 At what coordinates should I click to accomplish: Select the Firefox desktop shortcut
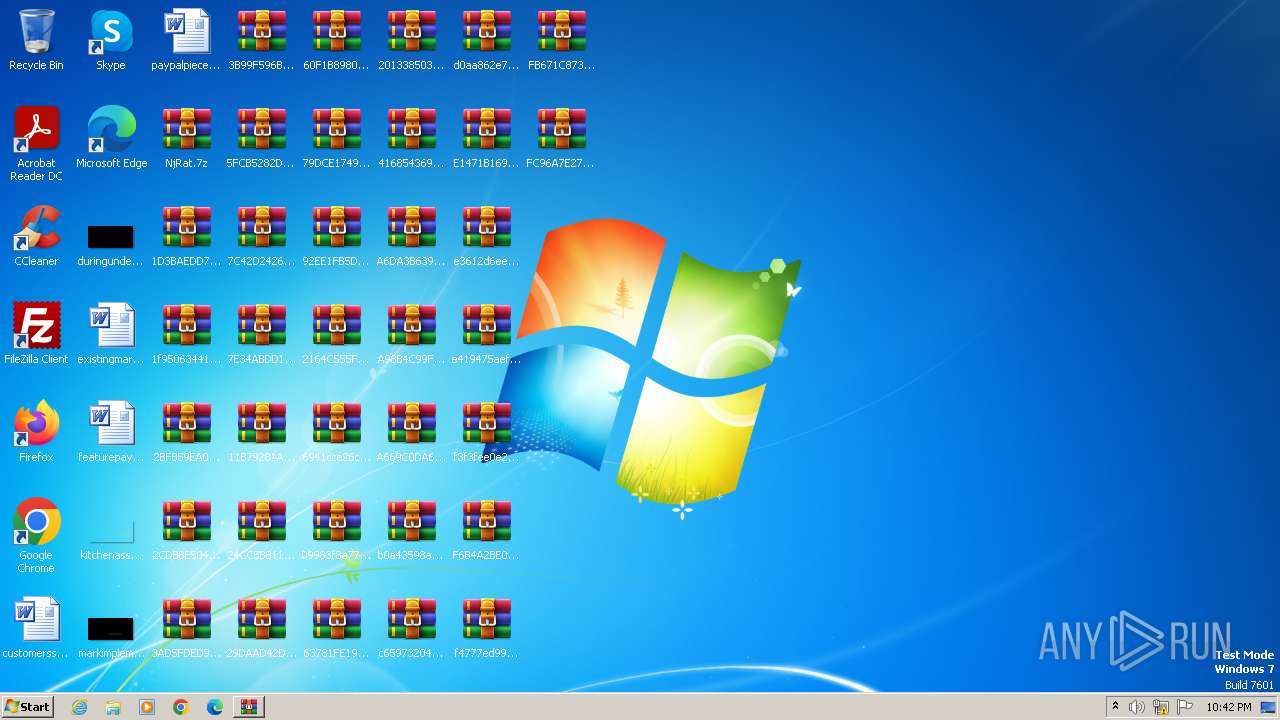coord(36,432)
